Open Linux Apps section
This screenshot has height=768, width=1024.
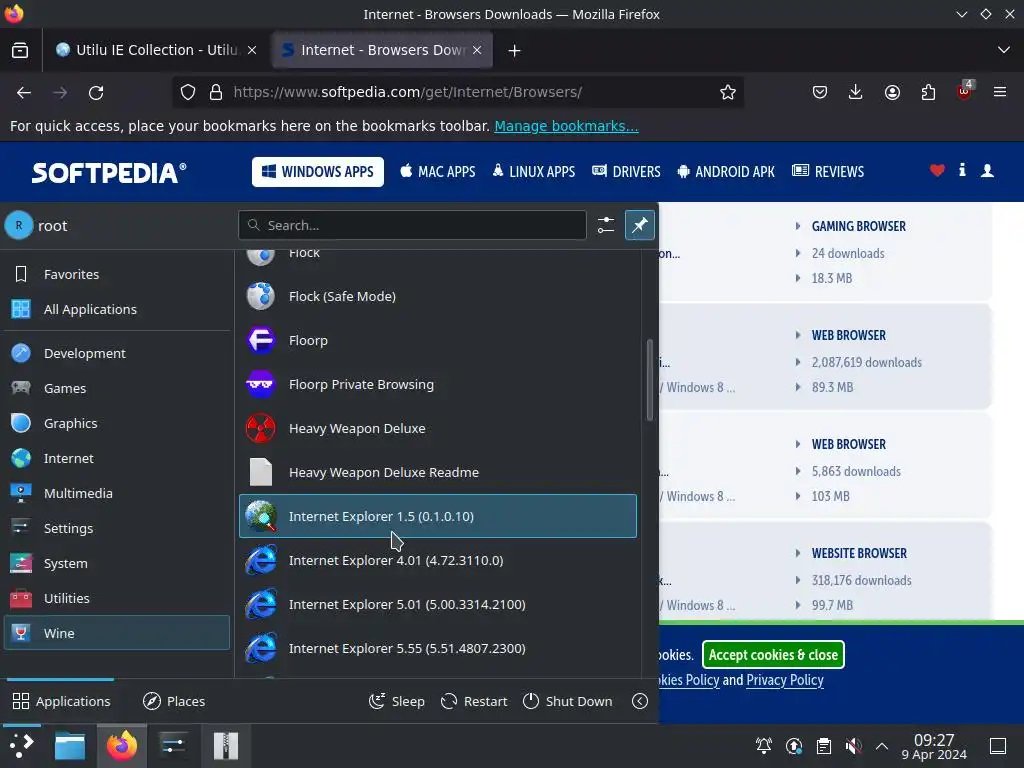[x=534, y=172]
